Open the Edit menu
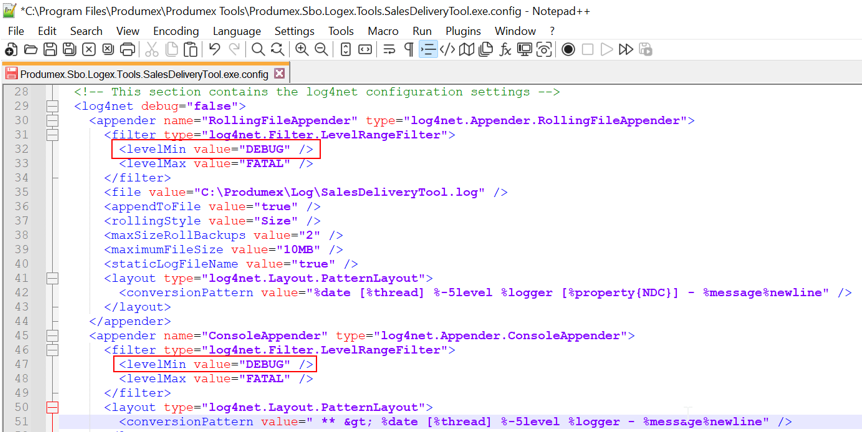This screenshot has width=867, height=432. pyautogui.click(x=48, y=31)
